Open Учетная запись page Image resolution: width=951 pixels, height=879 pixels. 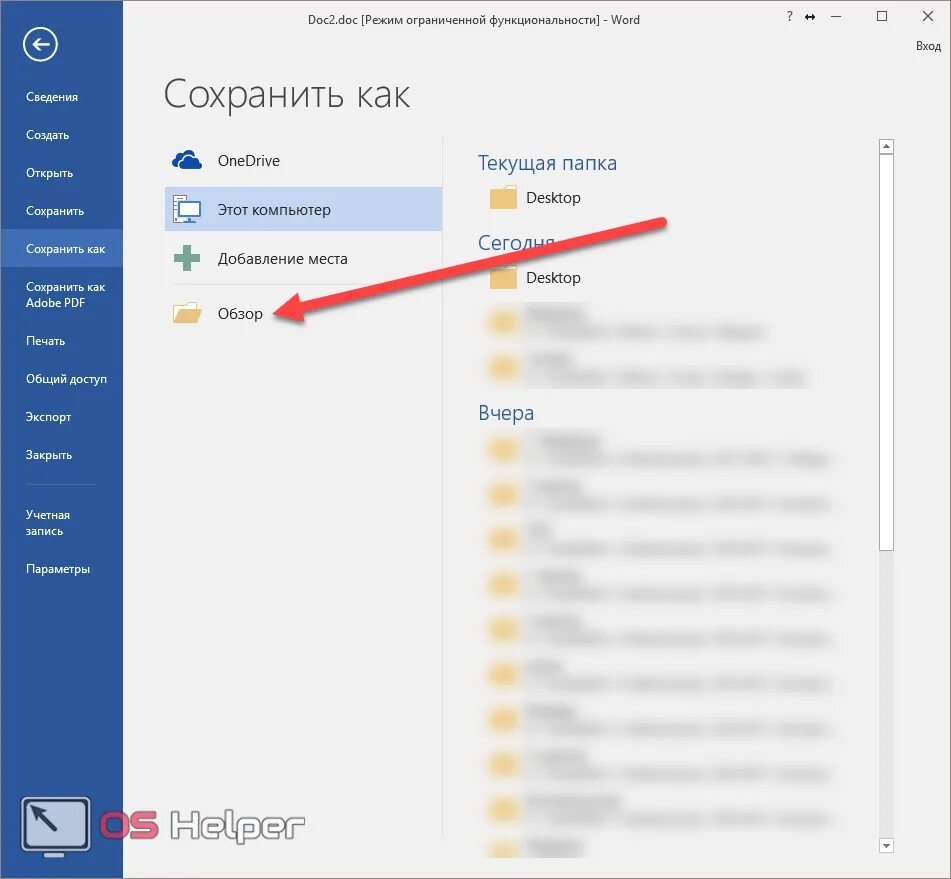pos(48,523)
